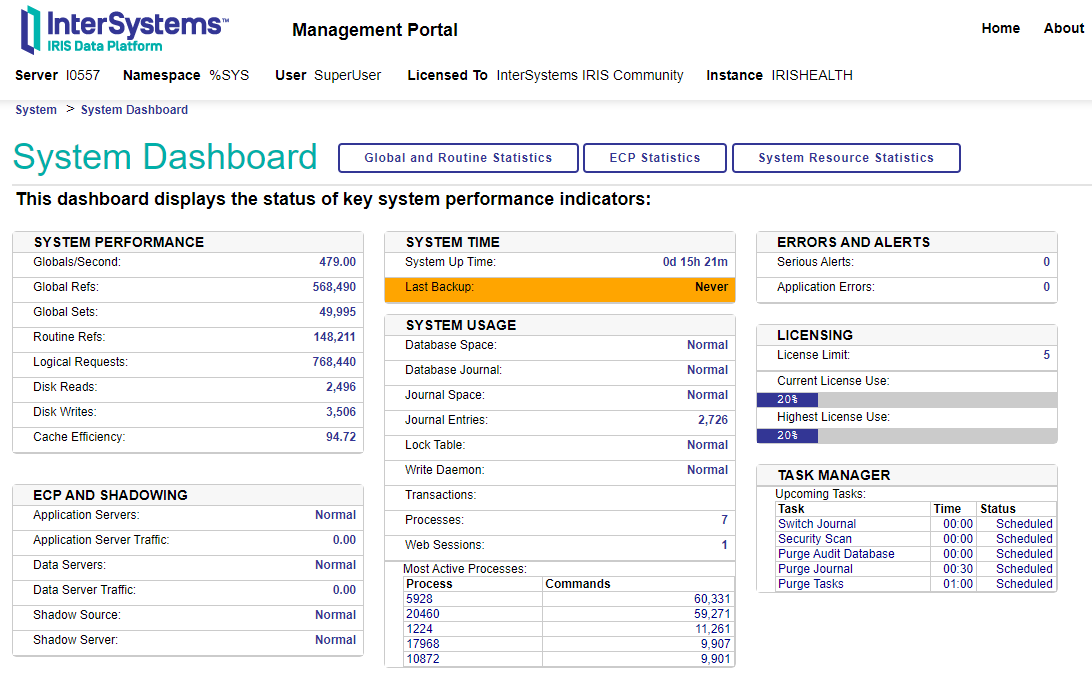Open Global and Routine Statistics
The image size is (1092, 679).
(458, 158)
